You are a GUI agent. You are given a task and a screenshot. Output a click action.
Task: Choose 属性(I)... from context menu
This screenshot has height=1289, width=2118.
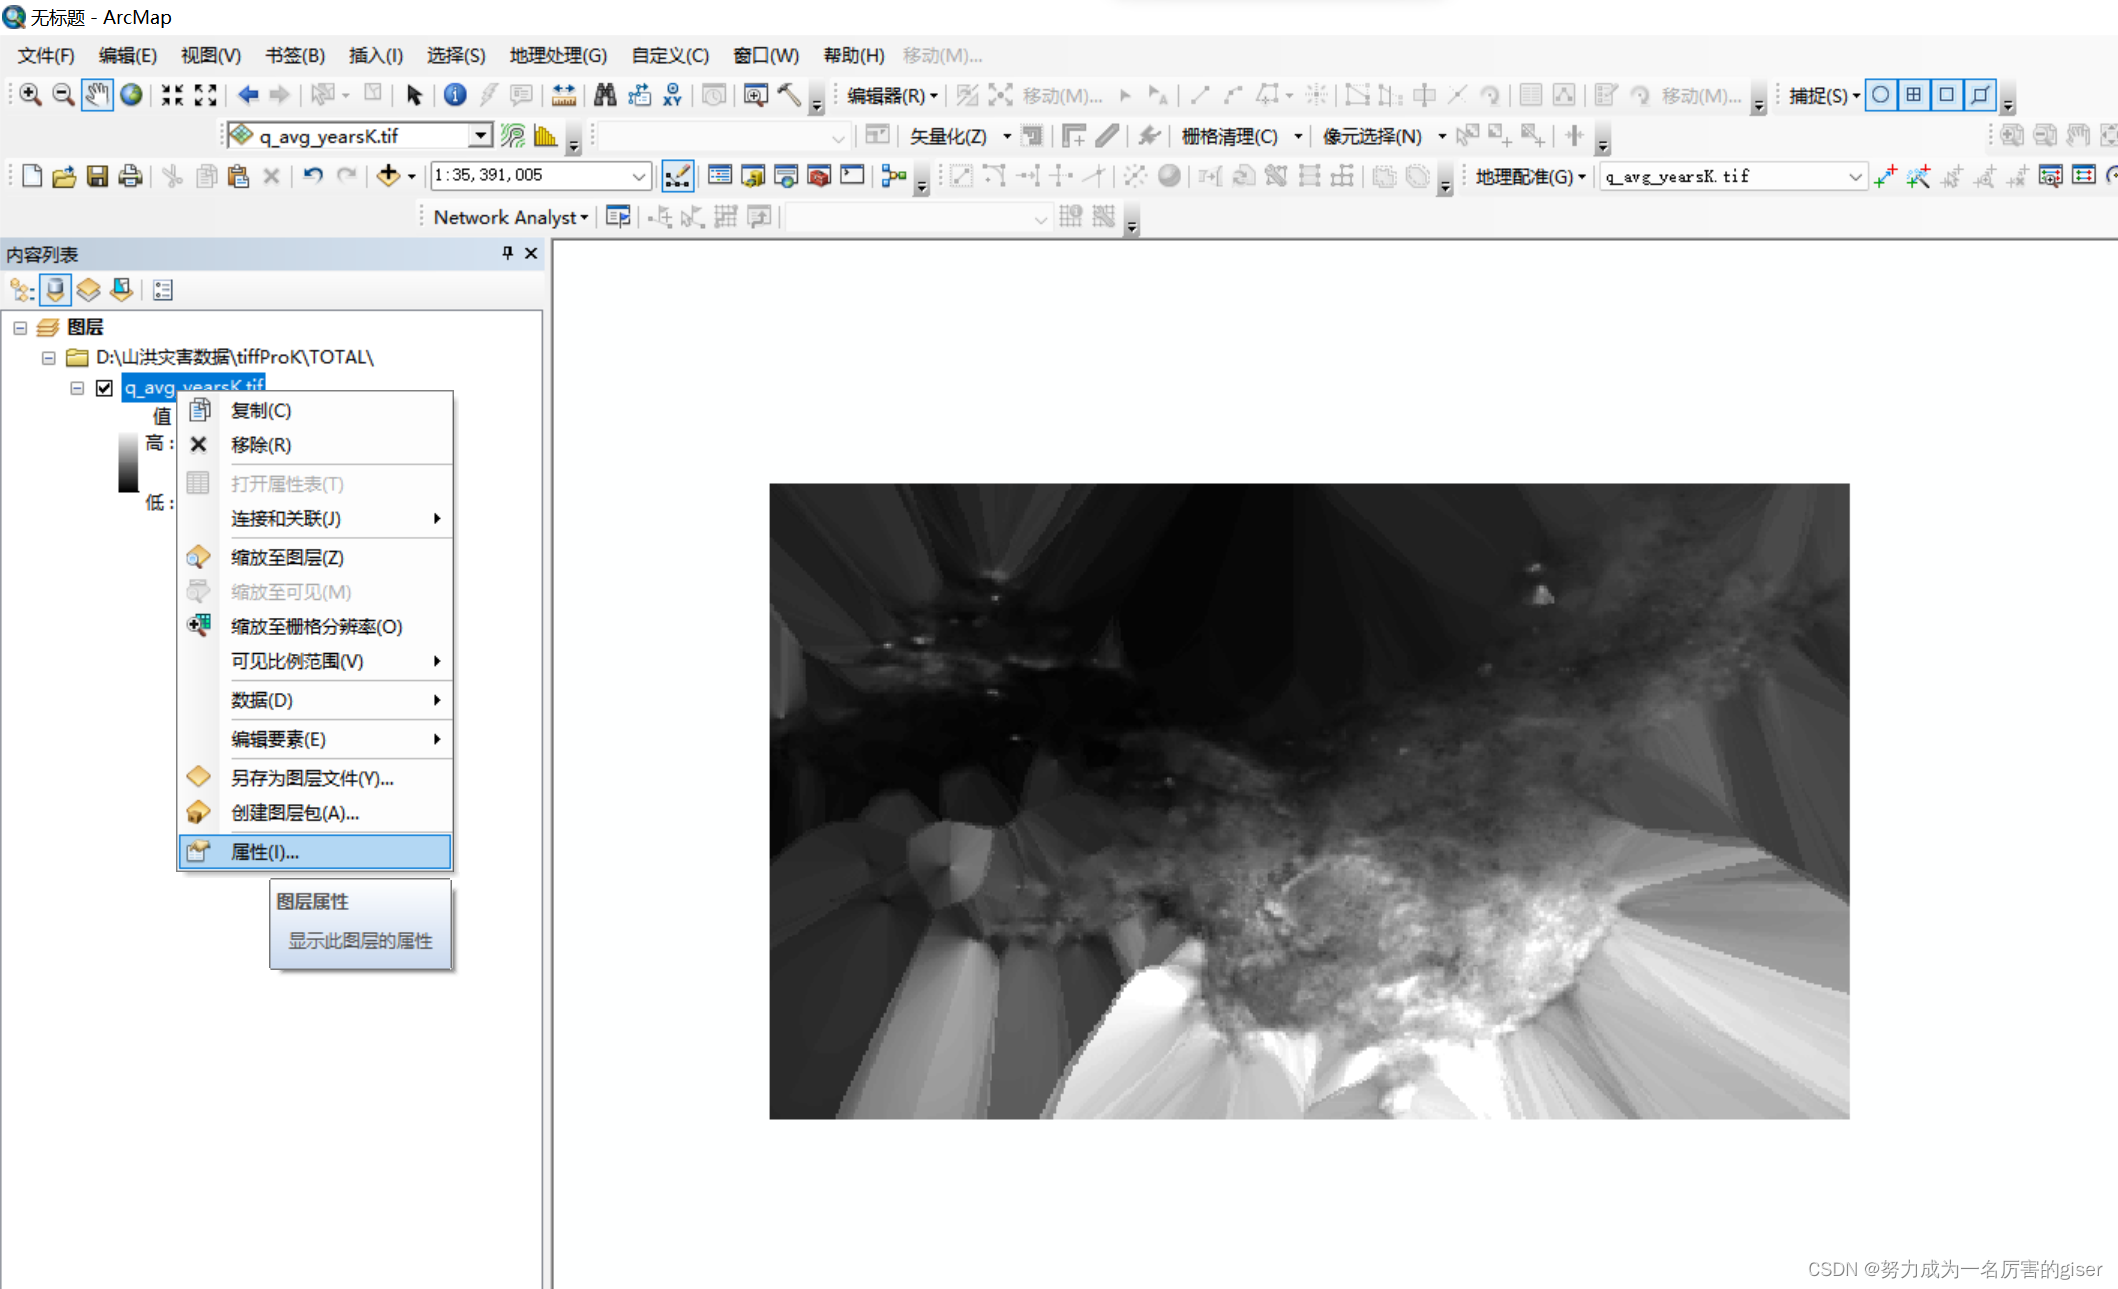tap(265, 852)
